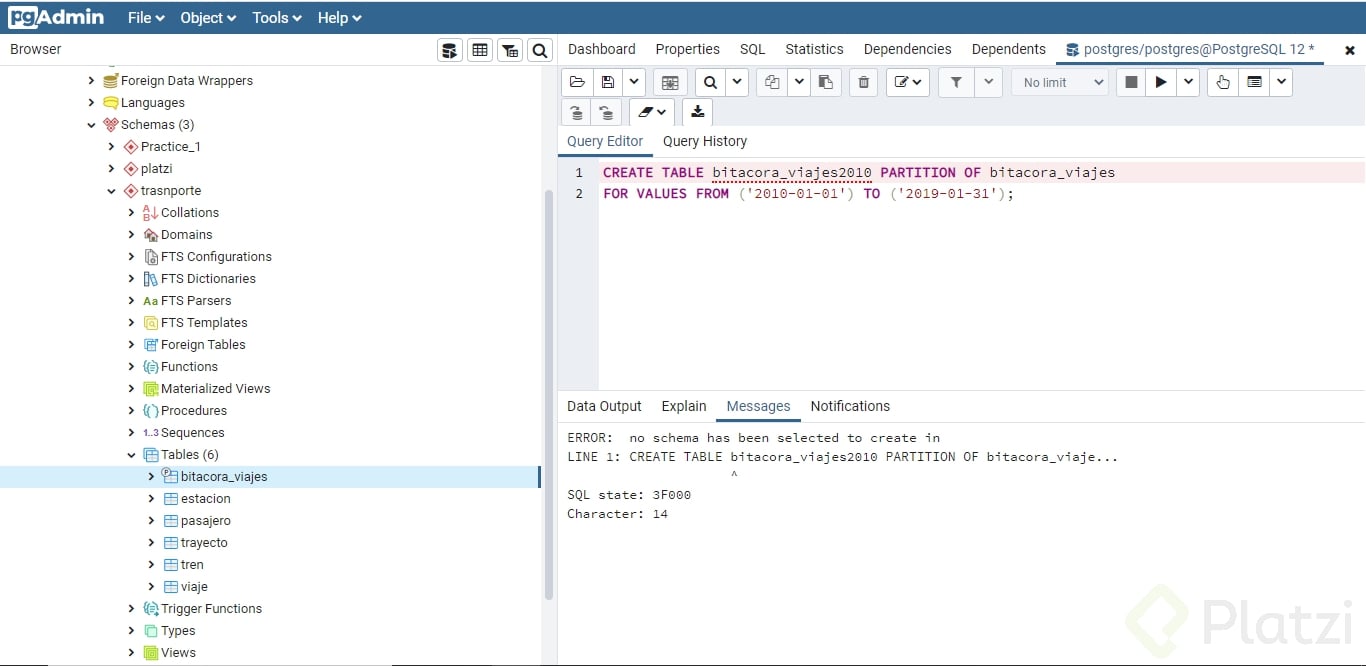The width and height of the screenshot is (1366, 666).
Task: Open the Filter options dropdown arrow
Action: coord(988,82)
